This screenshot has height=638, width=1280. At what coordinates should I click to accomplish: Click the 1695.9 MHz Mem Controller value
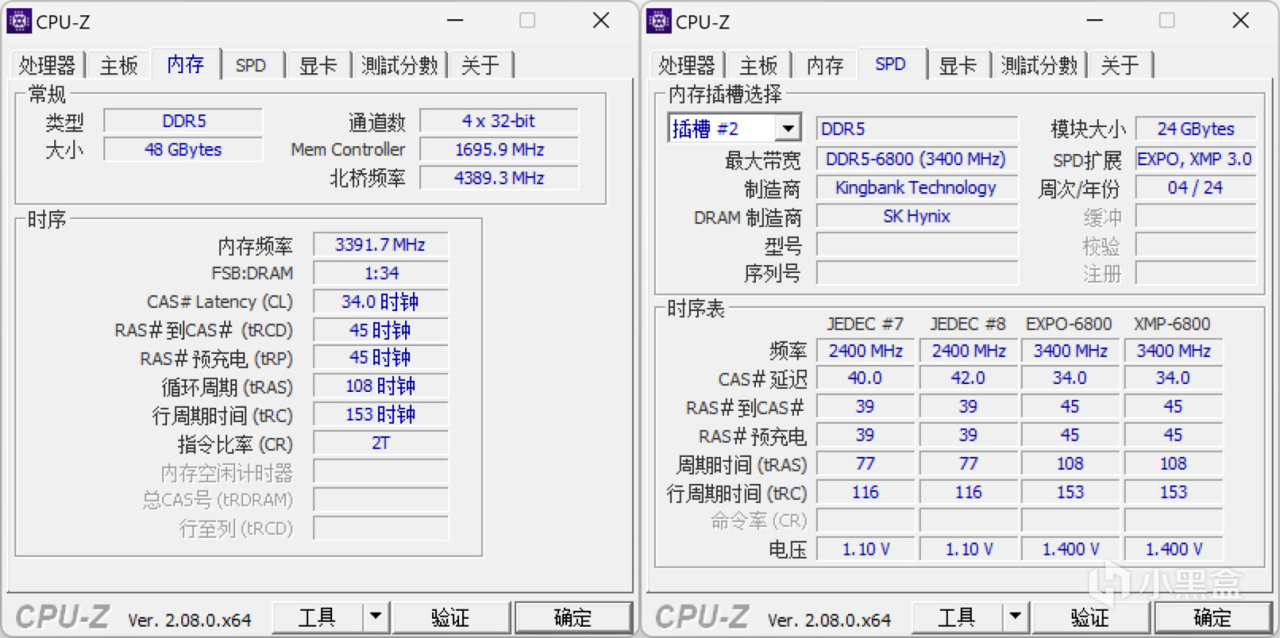click(498, 150)
